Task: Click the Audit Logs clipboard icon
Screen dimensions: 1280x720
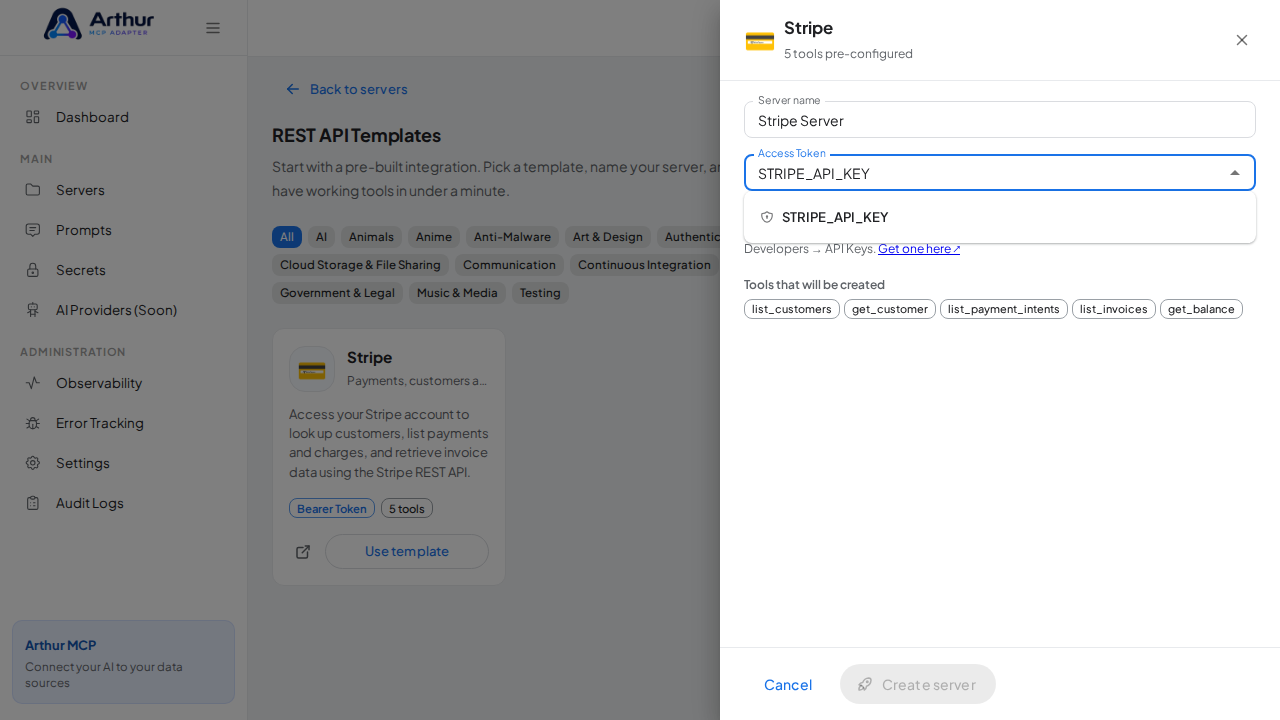Action: point(33,503)
